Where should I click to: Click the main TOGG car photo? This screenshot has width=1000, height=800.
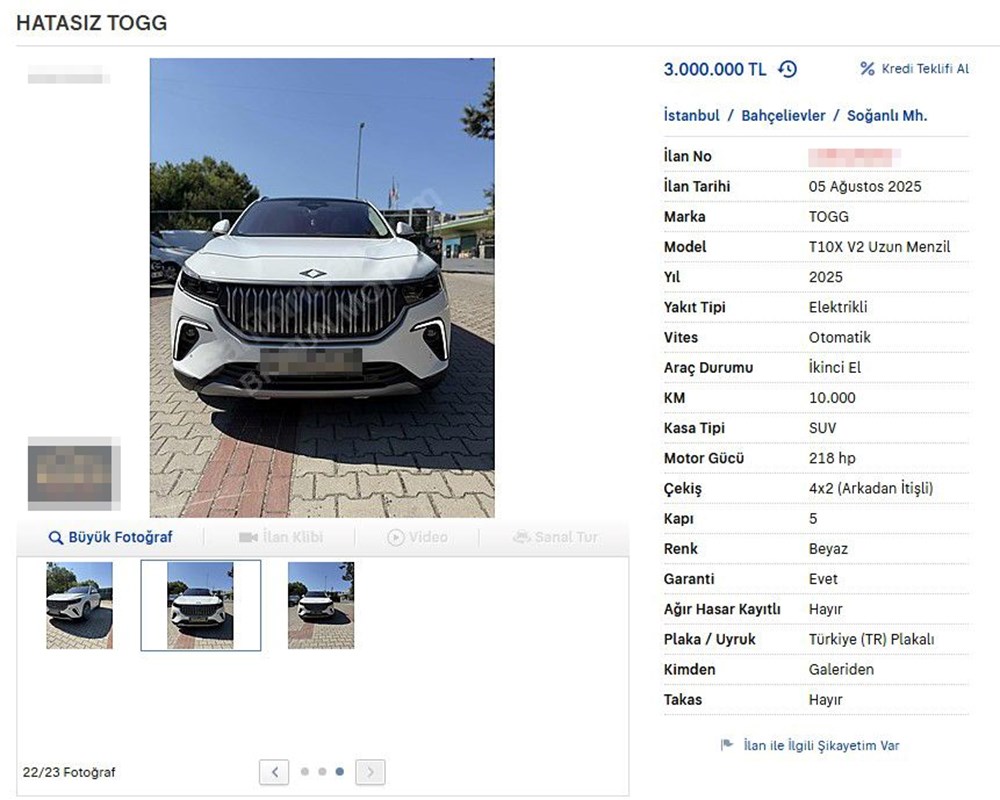(322, 287)
